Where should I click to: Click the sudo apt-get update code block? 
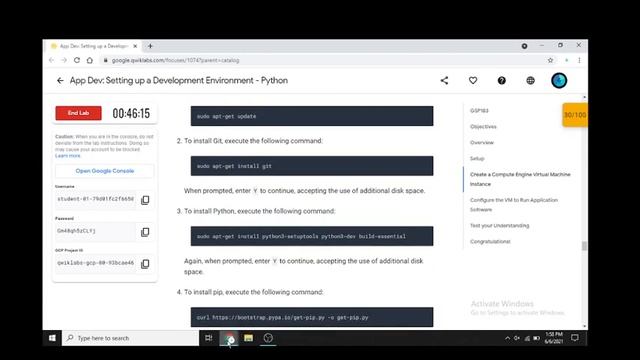coord(312,116)
